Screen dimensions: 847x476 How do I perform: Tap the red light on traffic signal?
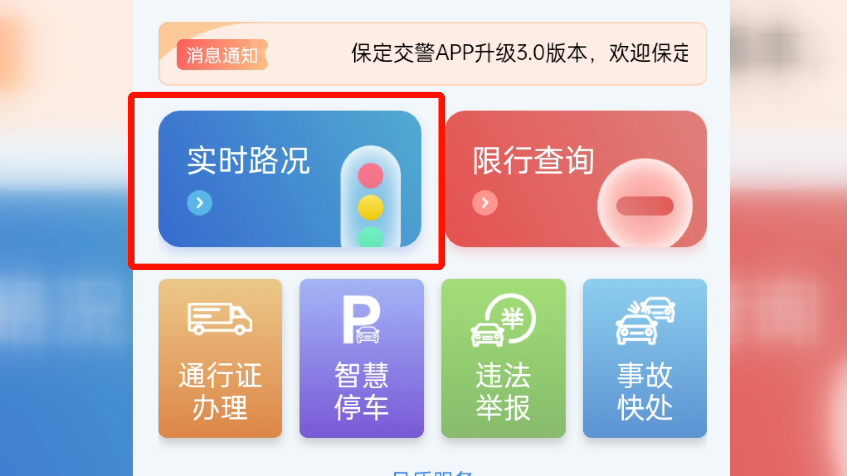(x=371, y=176)
